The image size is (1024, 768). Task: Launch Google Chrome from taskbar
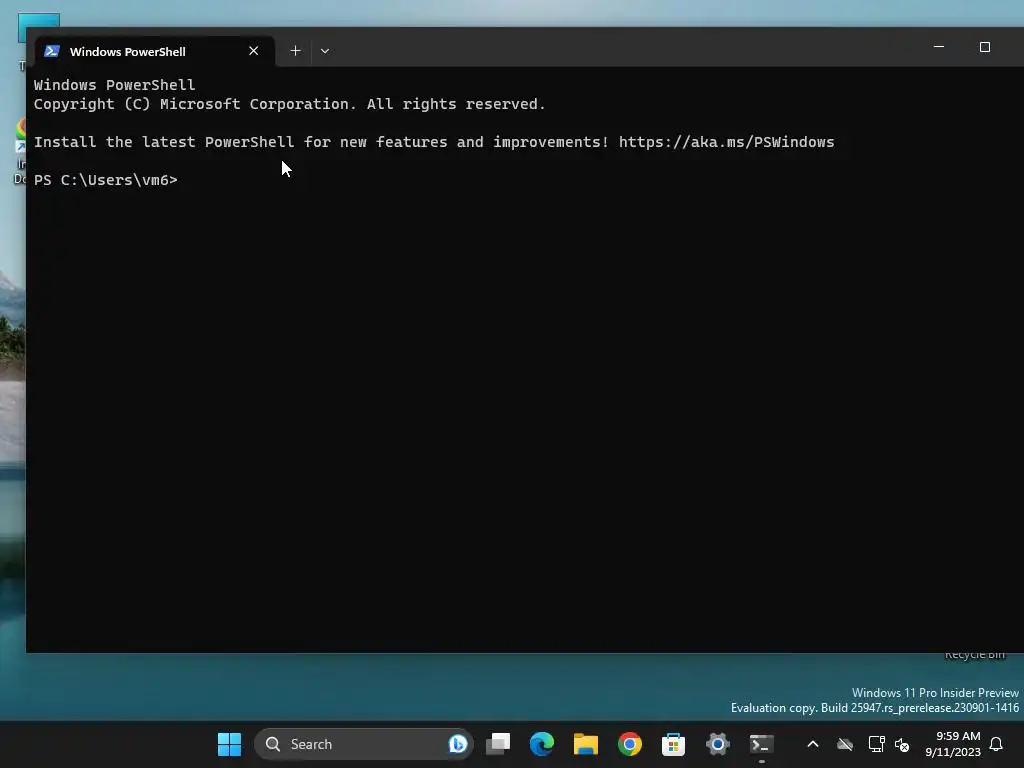630,744
